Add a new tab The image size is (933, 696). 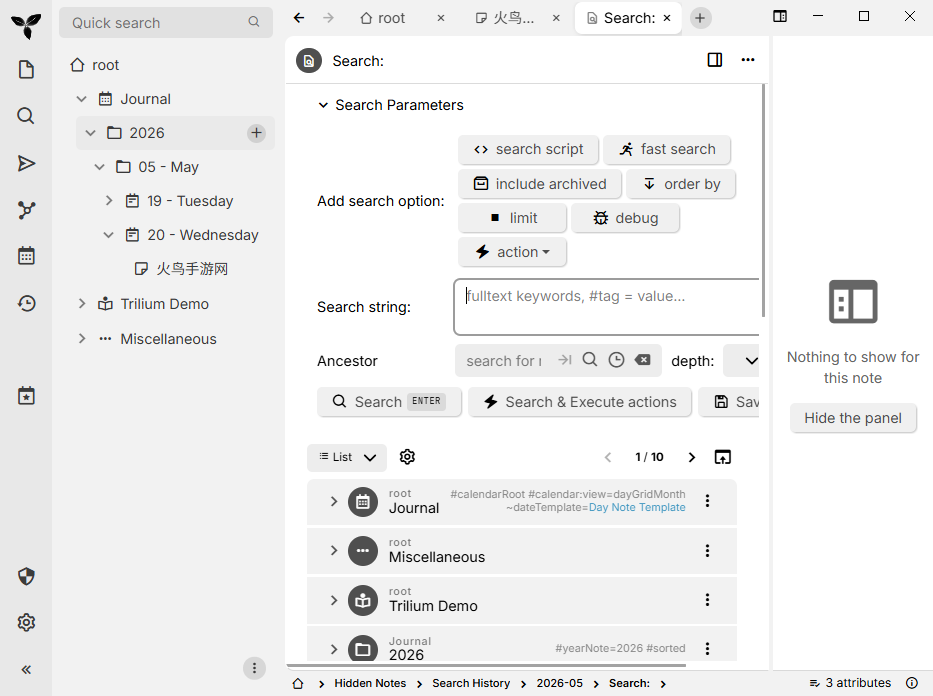(700, 18)
